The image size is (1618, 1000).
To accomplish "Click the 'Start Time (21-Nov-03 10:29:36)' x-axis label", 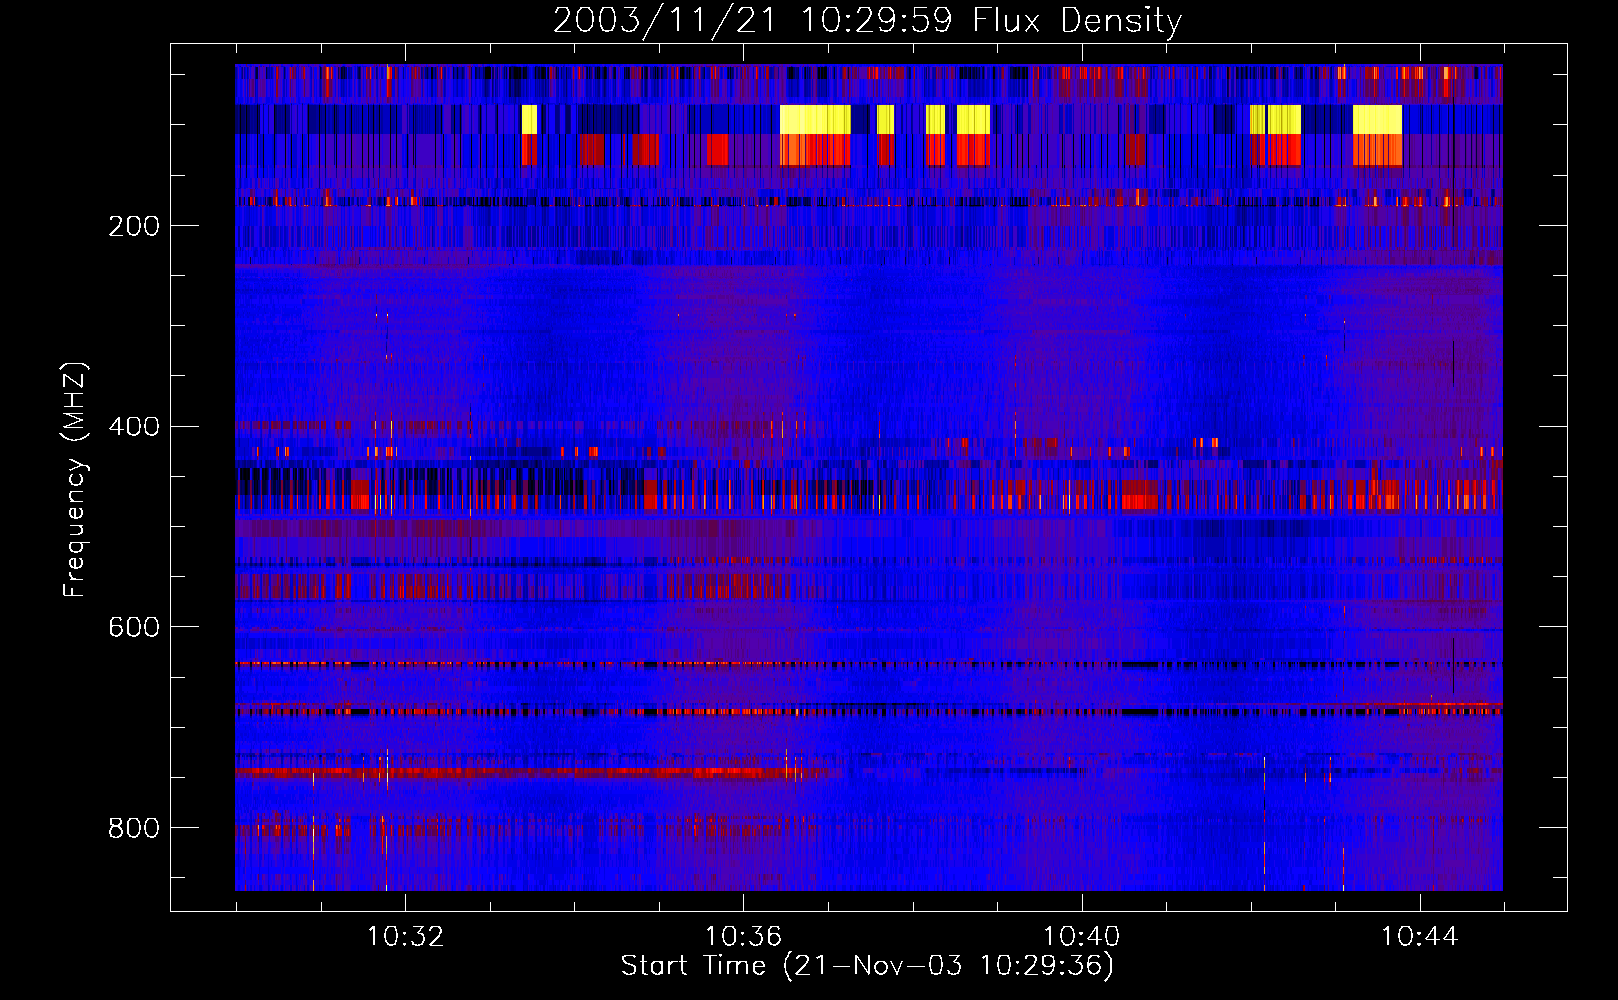I will tap(867, 966).
